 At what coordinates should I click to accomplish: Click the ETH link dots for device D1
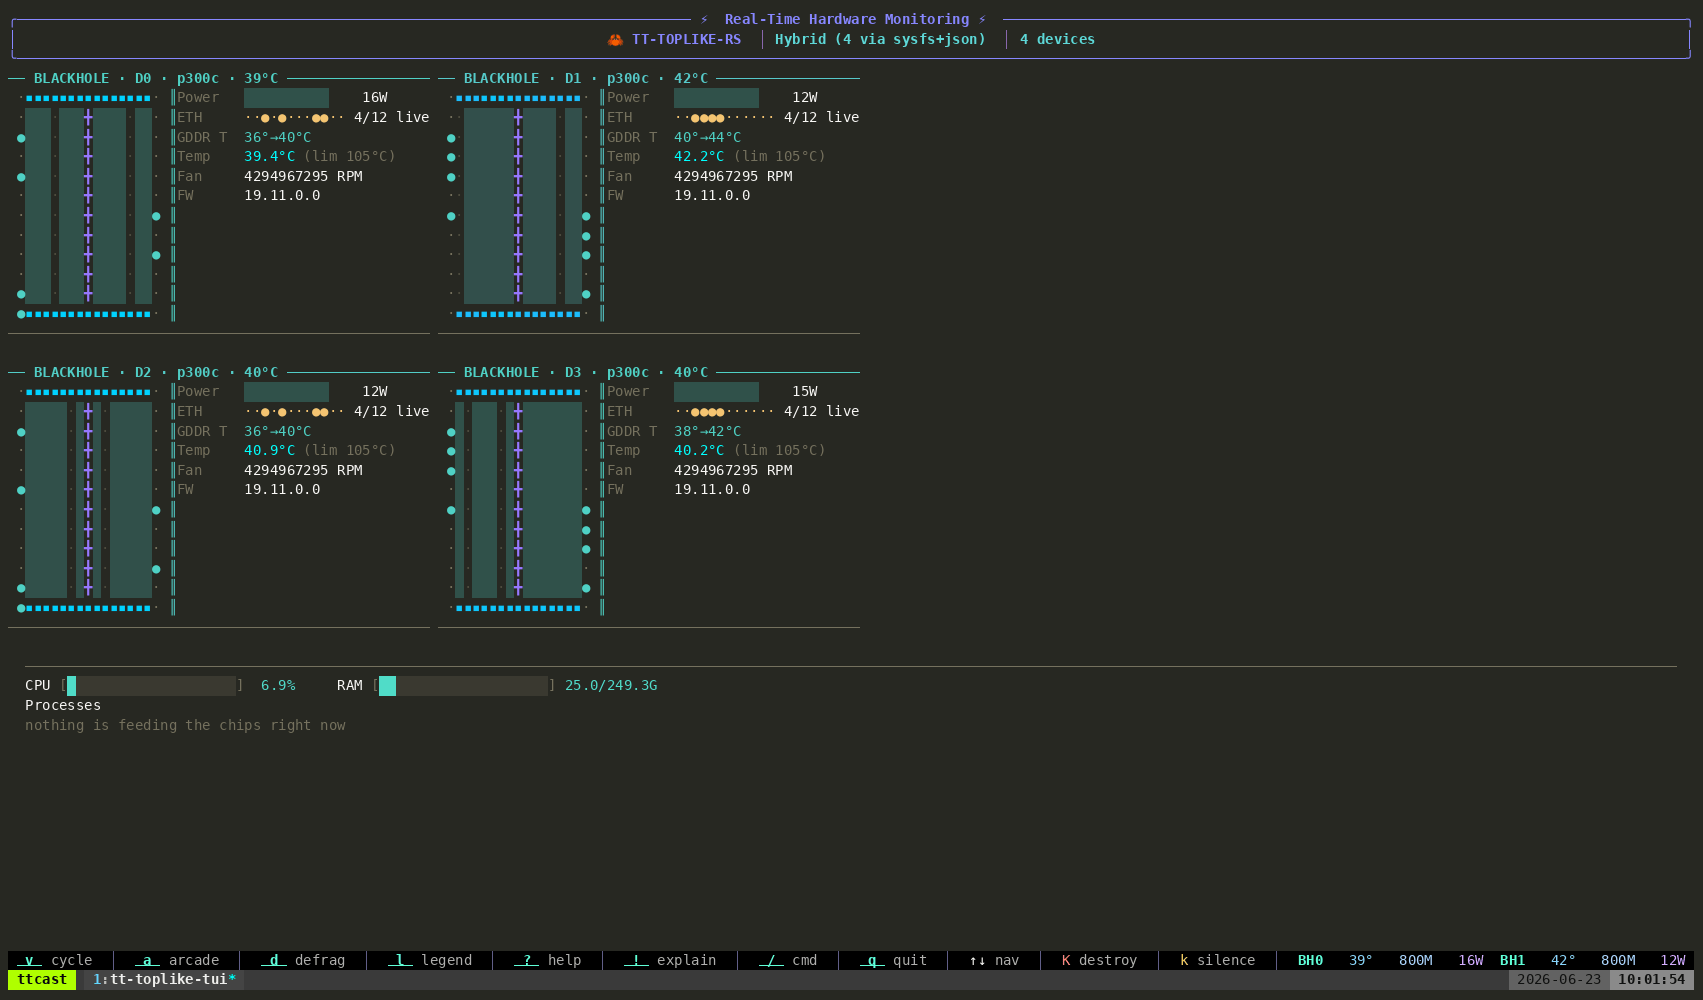(x=725, y=118)
